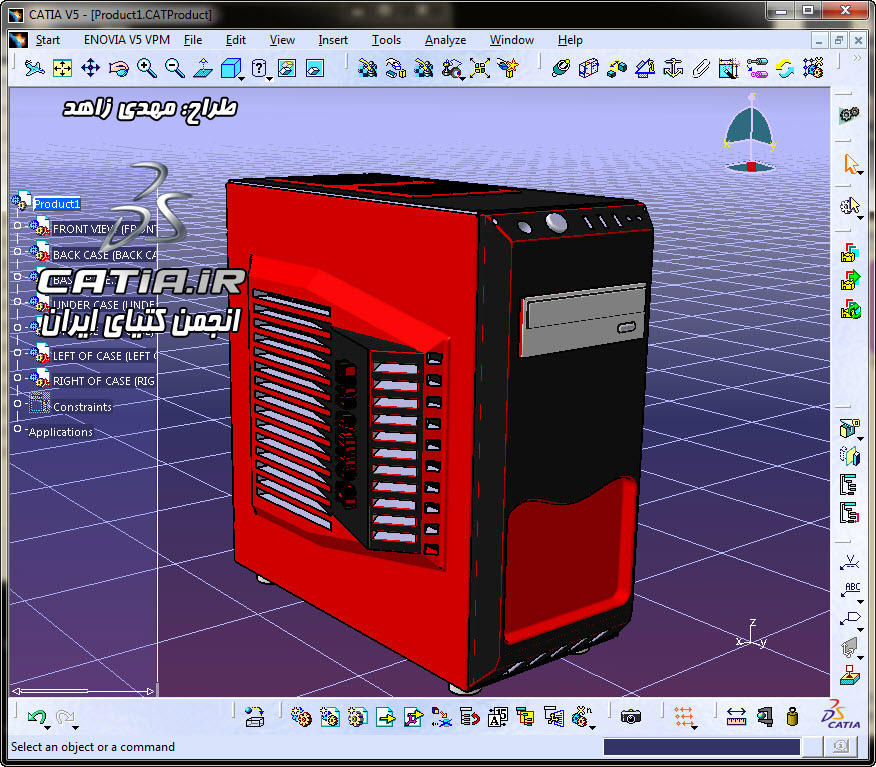Select RIGHT OF CASE node in tree

[x=103, y=381]
